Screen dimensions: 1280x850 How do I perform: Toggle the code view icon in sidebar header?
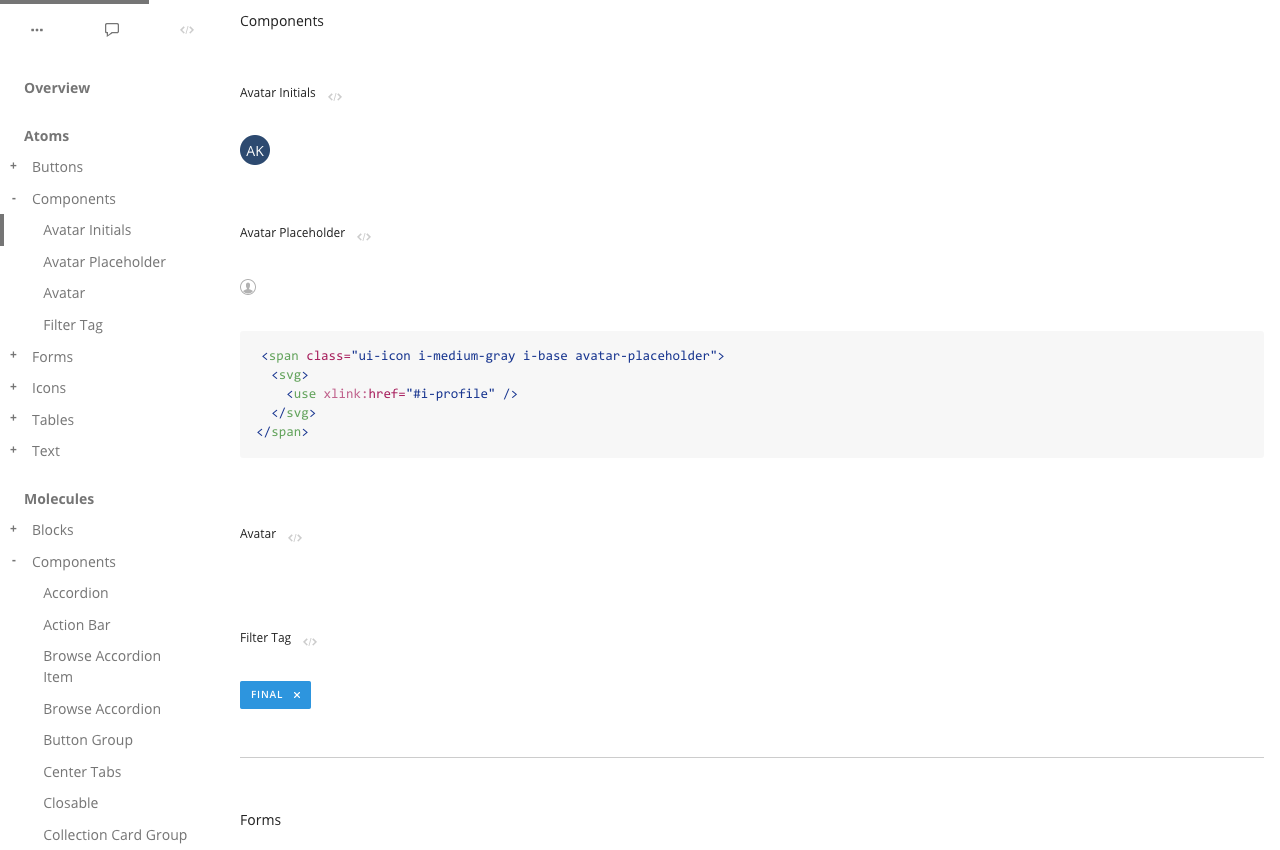[x=187, y=30]
